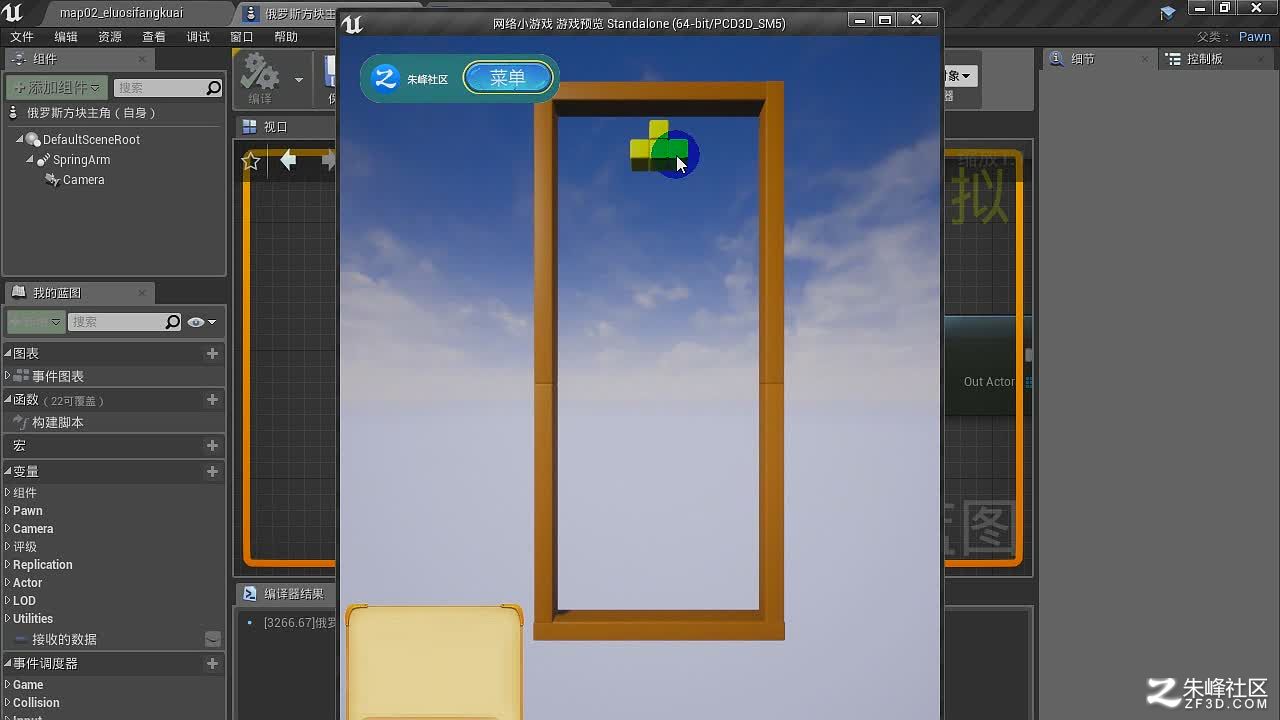
Task: Click the Pawn parent class link
Action: click(1255, 37)
